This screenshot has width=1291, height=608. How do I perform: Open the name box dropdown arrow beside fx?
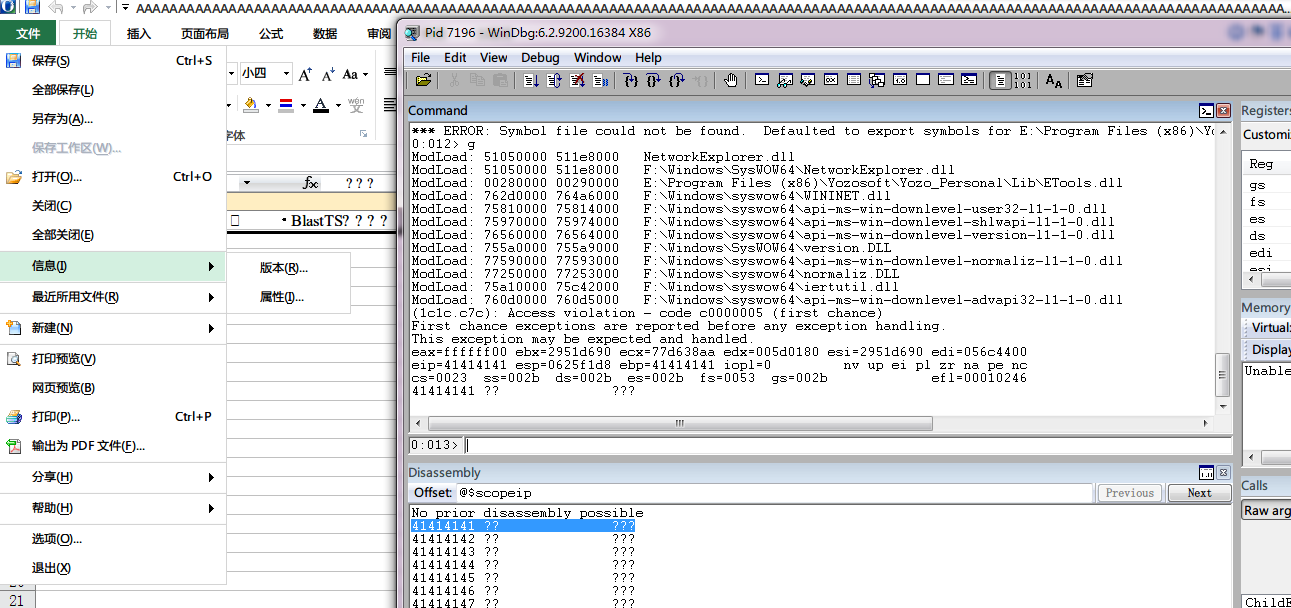[x=249, y=184]
